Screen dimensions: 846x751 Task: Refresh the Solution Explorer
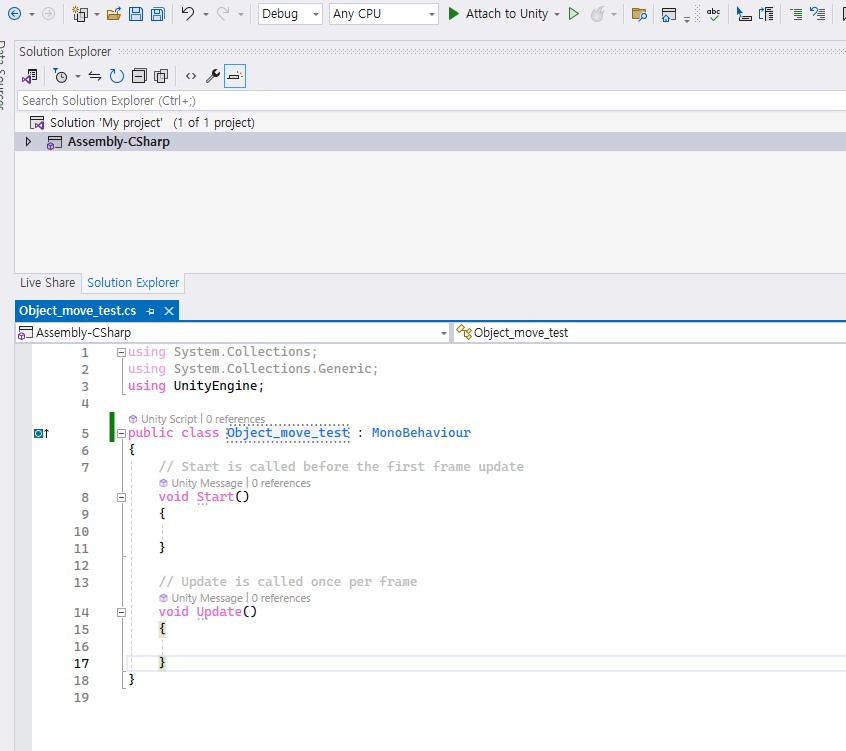(x=117, y=76)
